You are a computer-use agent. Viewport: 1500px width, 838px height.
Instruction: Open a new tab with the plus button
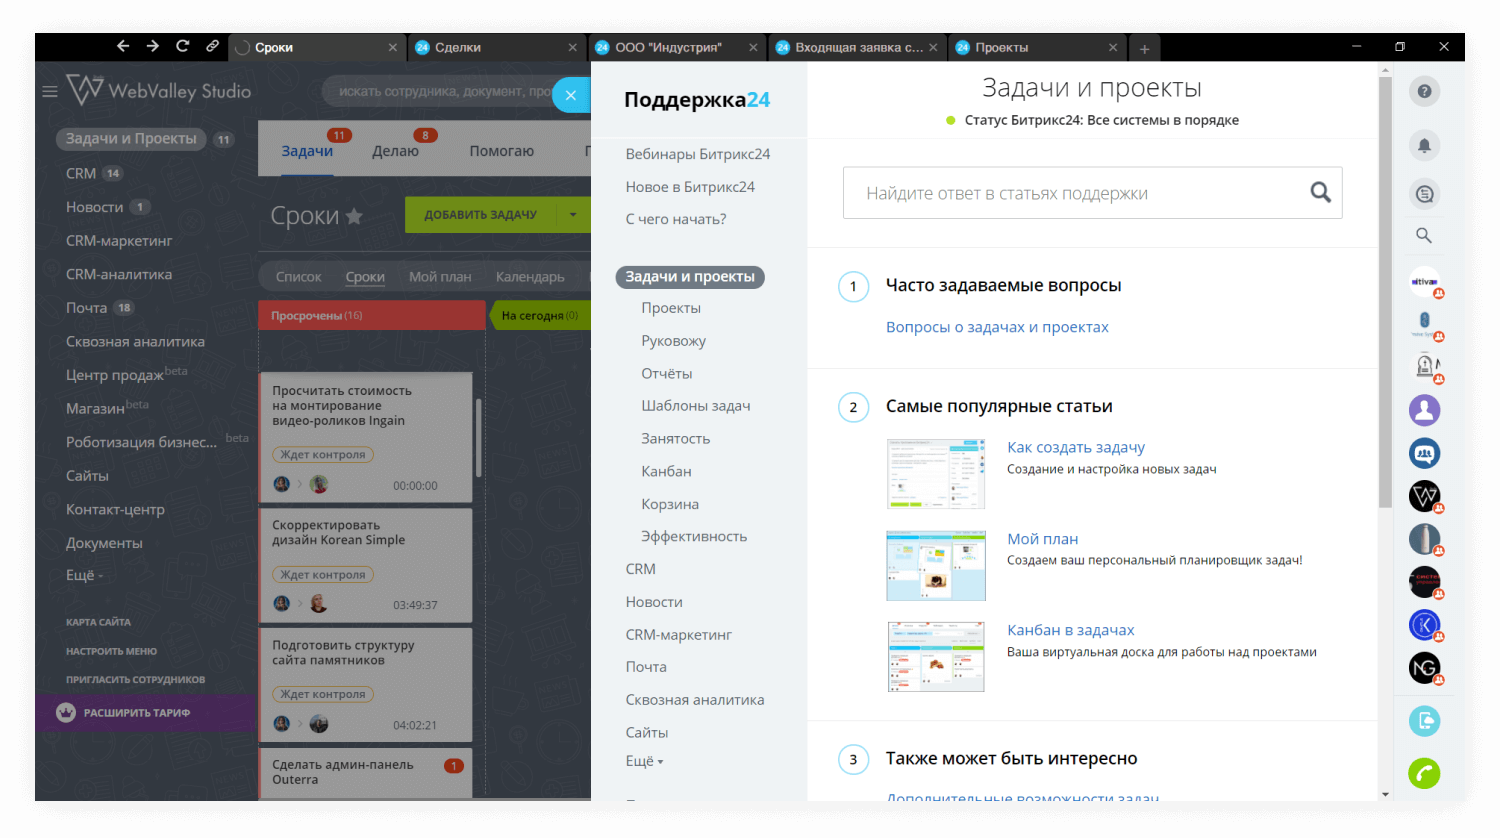tap(1144, 48)
